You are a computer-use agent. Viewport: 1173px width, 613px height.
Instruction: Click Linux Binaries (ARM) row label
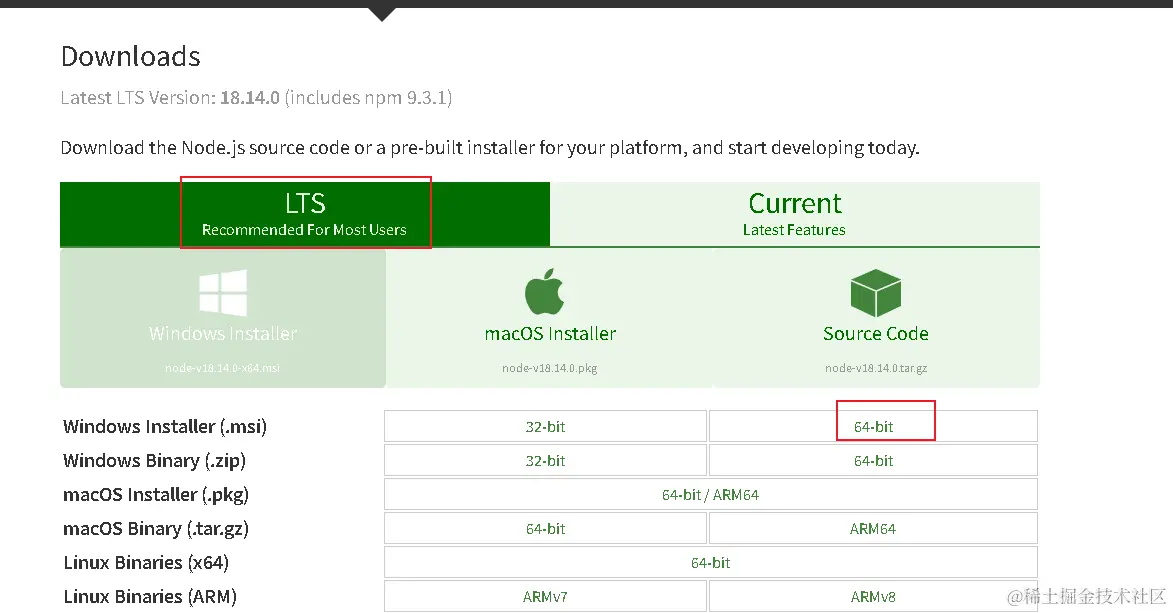pos(150,597)
